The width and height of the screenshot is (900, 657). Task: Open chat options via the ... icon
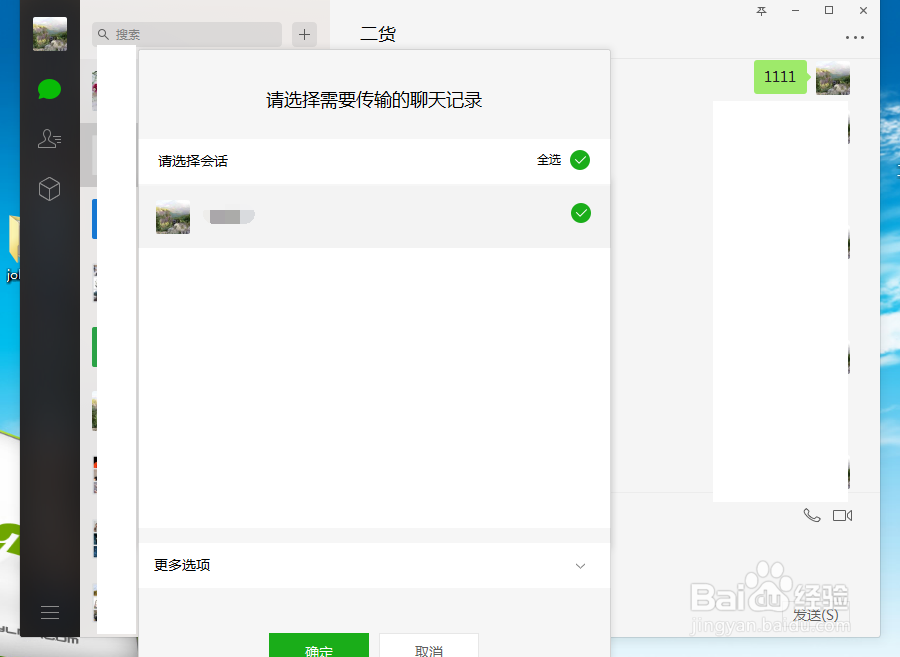[855, 37]
